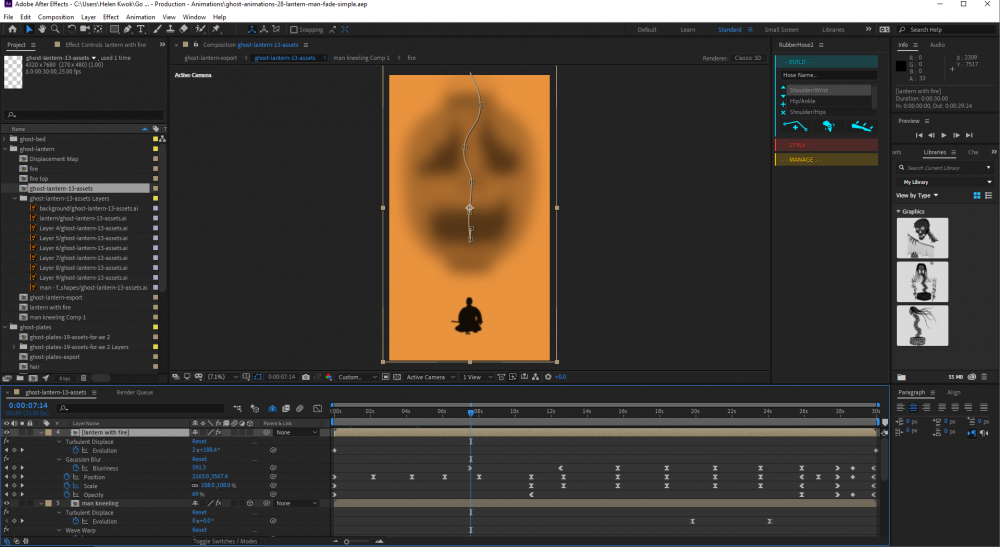The width and height of the screenshot is (1000, 547).
Task: Take snapshot with camera icon in viewer
Action: pyautogui.click(x=305, y=377)
